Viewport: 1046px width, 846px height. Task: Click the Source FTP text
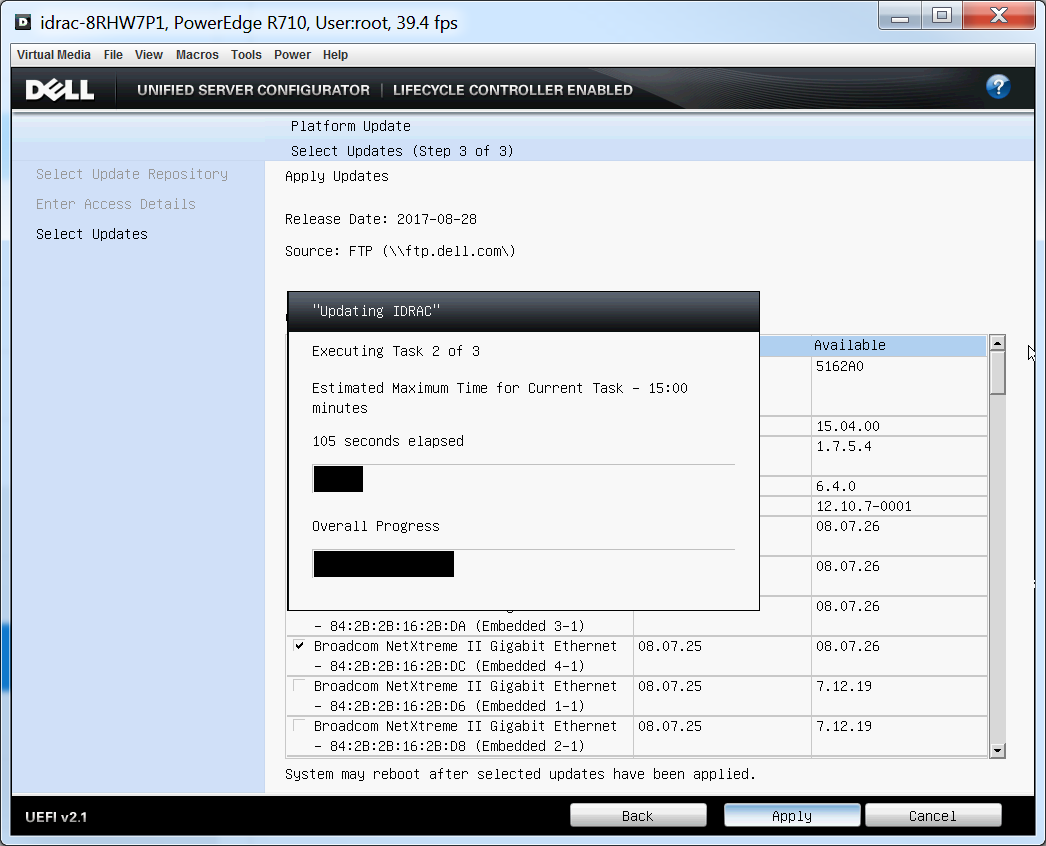coord(400,252)
